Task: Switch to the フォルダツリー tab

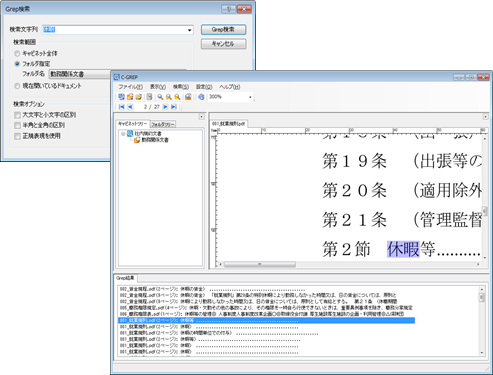Action: (163, 124)
